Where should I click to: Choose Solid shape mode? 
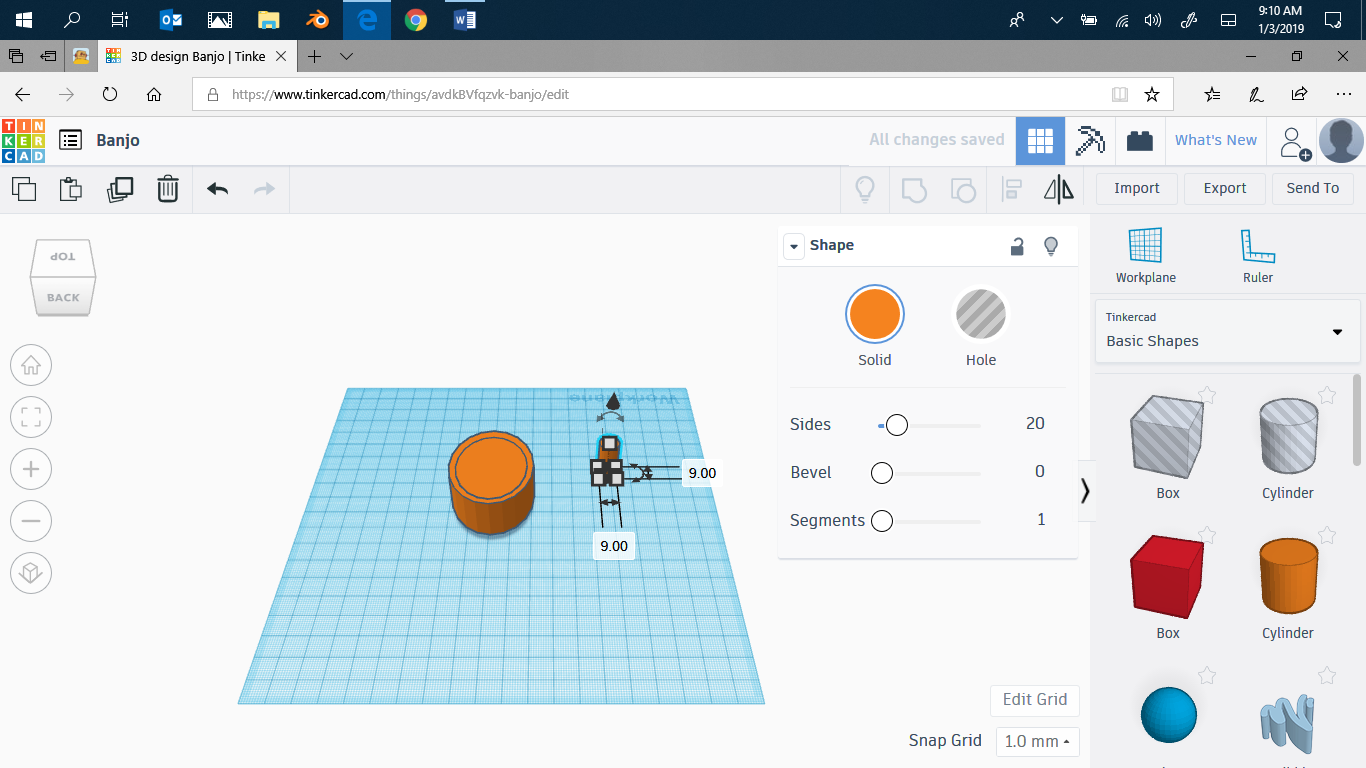tap(875, 326)
